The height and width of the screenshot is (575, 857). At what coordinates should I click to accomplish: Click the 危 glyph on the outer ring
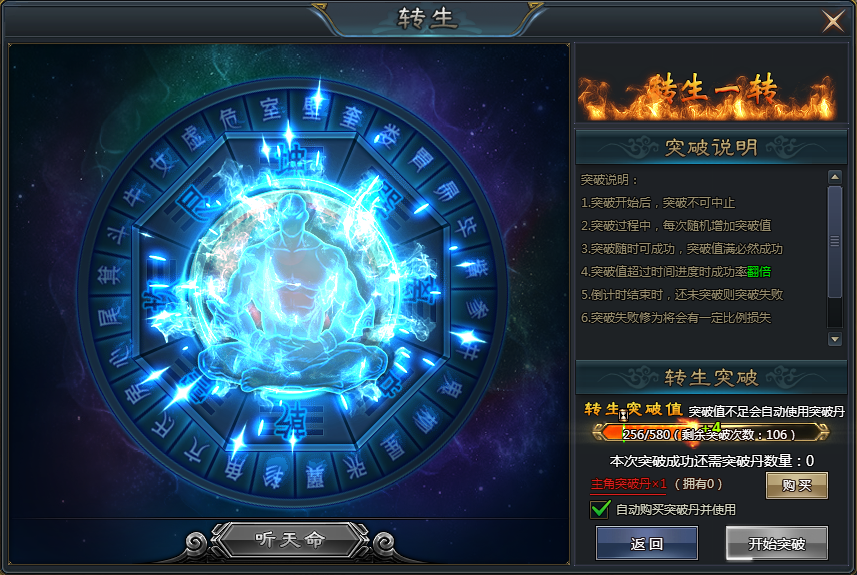point(231,118)
